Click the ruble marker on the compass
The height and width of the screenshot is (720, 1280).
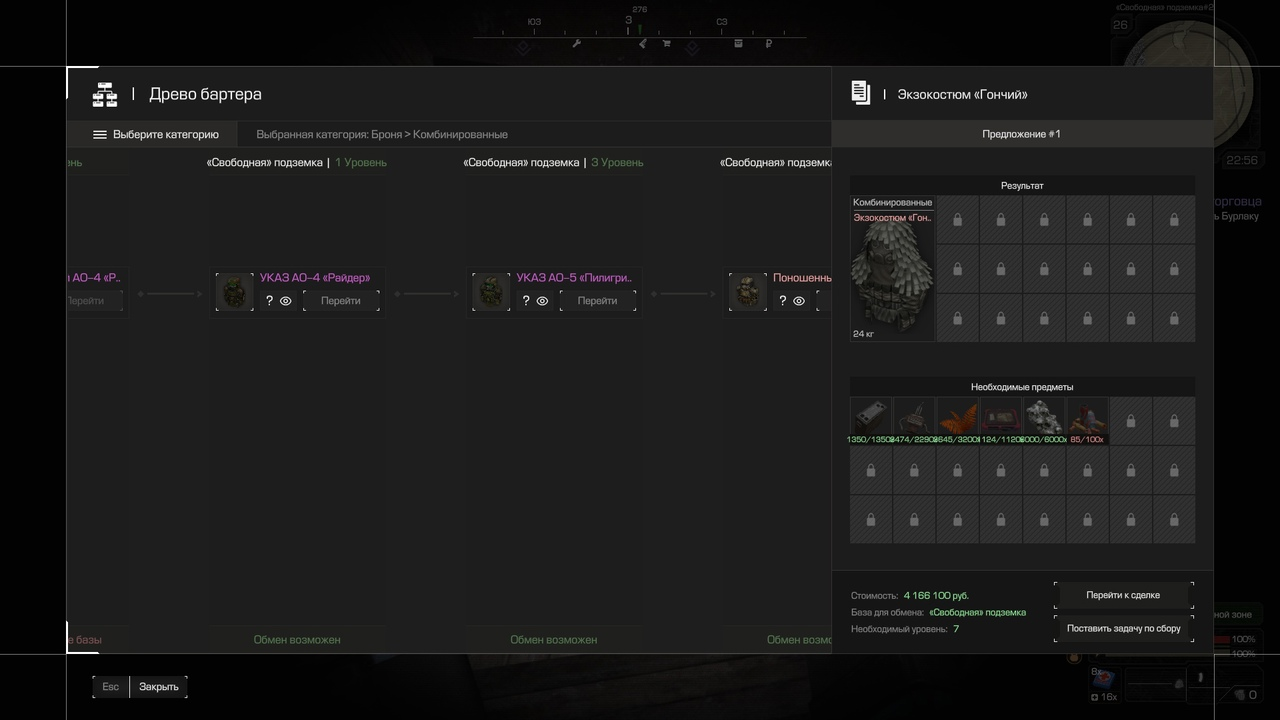(768, 43)
